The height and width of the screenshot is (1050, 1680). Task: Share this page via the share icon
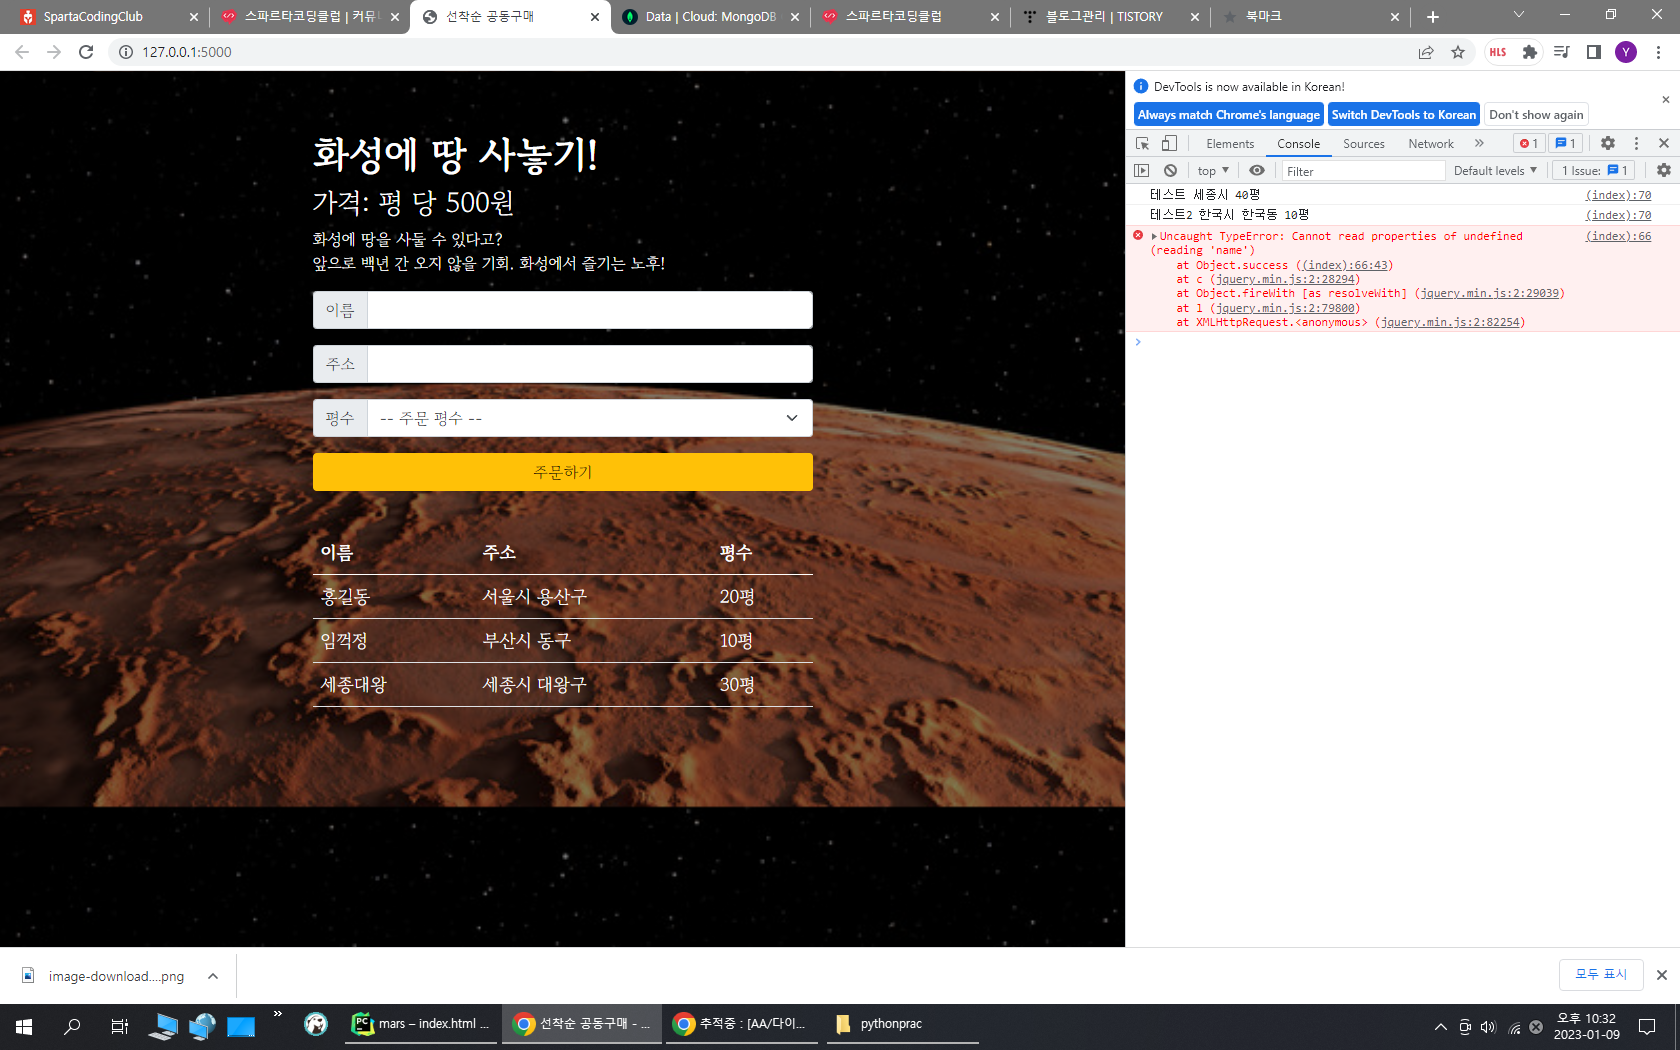click(1426, 52)
